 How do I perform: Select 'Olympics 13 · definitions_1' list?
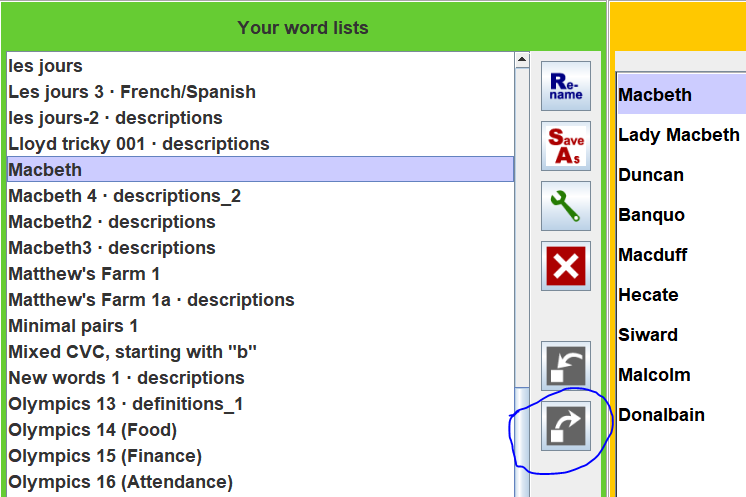coord(261,404)
